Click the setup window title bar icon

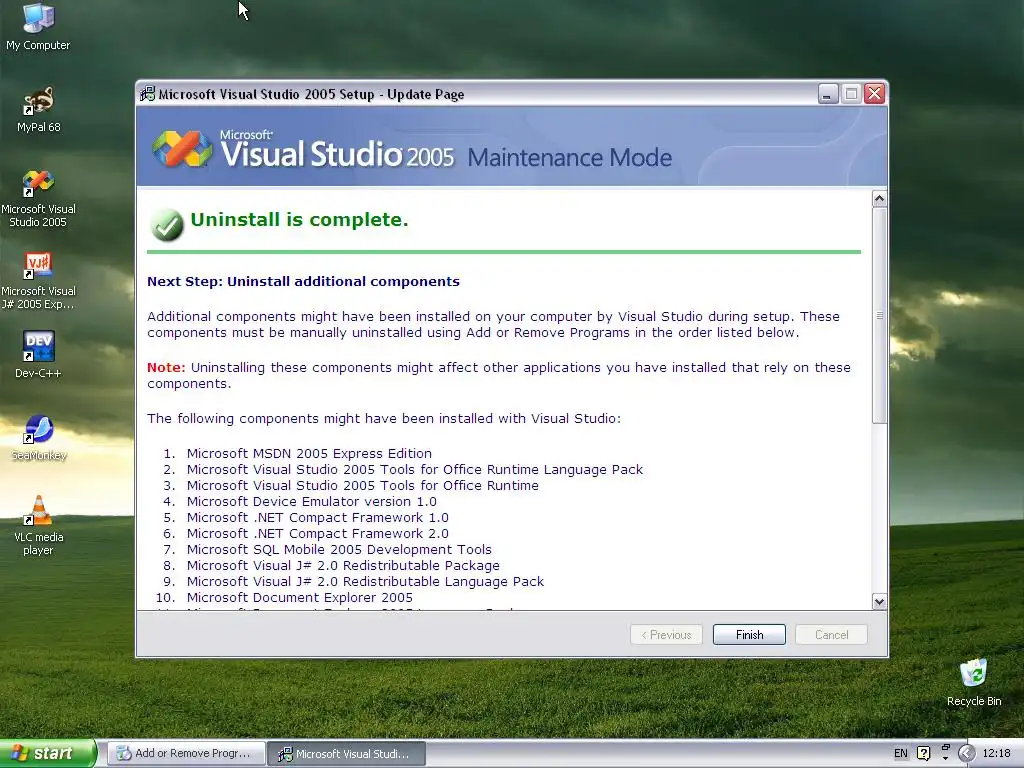[148, 94]
